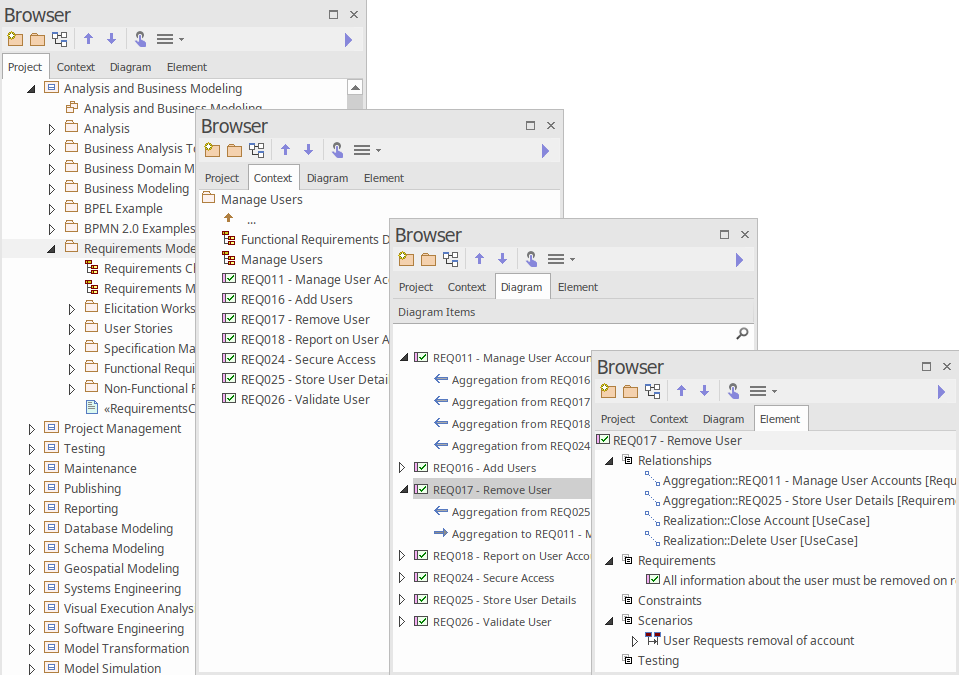This screenshot has width=959, height=675.
Task: Expand the Project Management tree node
Action: tap(32, 429)
